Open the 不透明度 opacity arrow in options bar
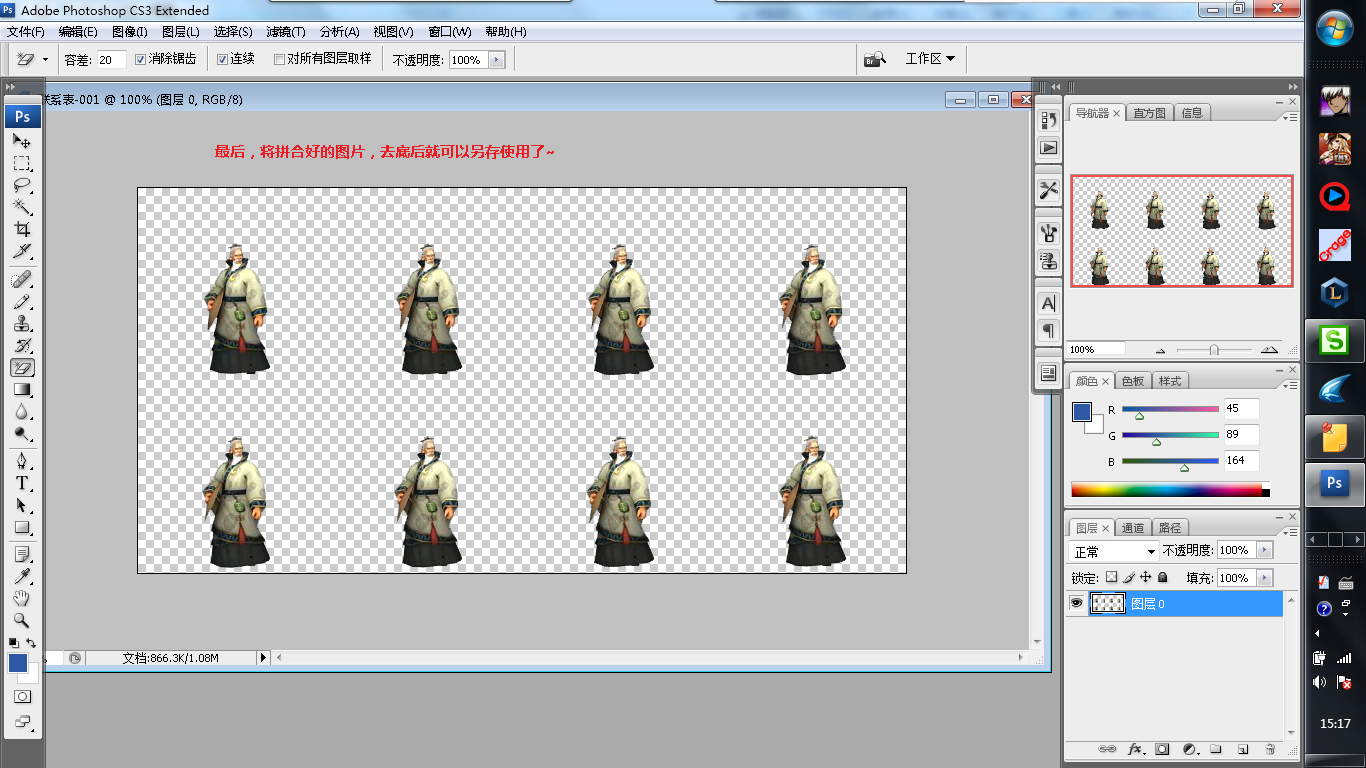Viewport: 1366px width, 768px height. click(496, 60)
